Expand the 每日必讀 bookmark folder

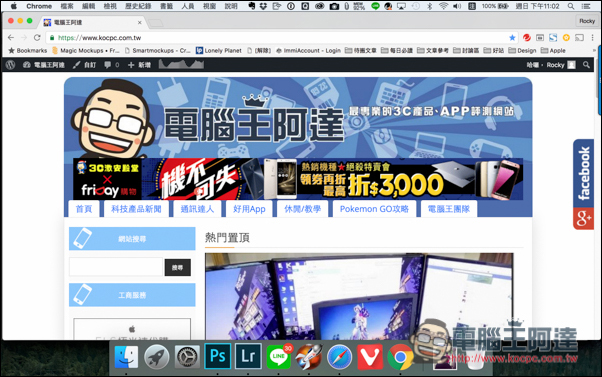click(397, 50)
